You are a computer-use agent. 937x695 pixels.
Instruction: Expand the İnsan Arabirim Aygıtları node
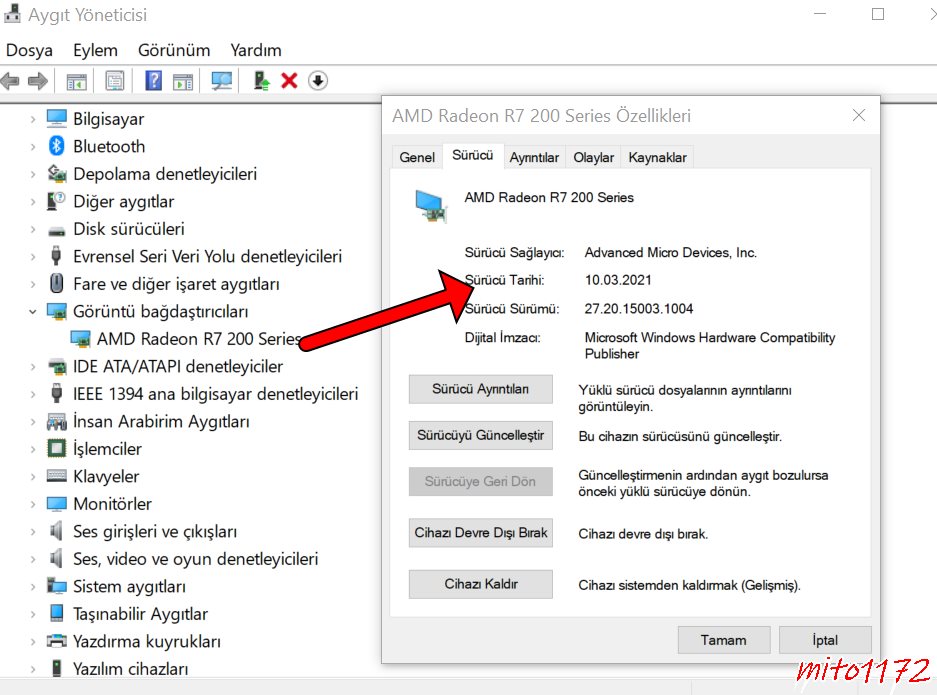(33, 421)
